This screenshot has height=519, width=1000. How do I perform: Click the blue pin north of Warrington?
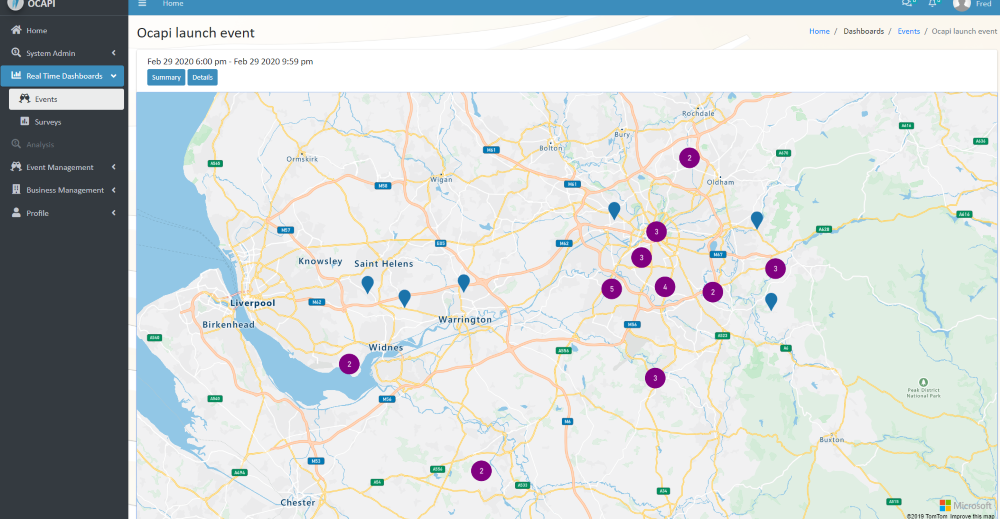tap(464, 283)
